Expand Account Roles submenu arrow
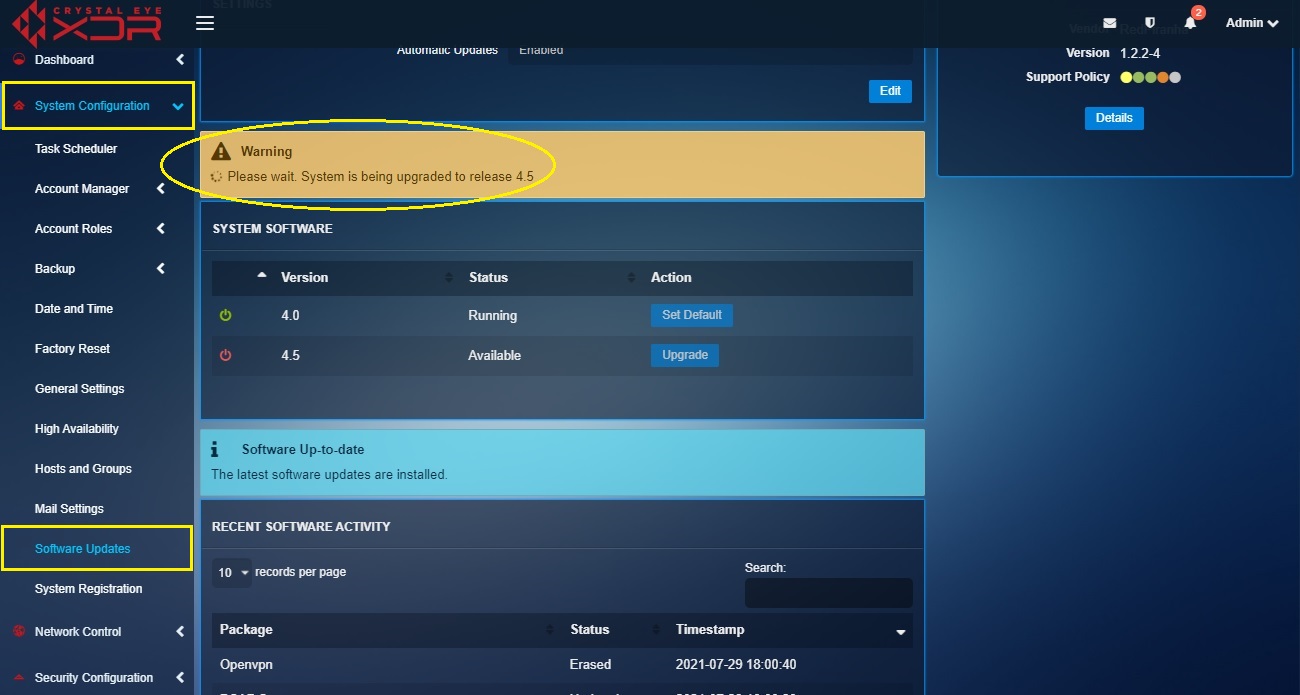 tap(161, 228)
